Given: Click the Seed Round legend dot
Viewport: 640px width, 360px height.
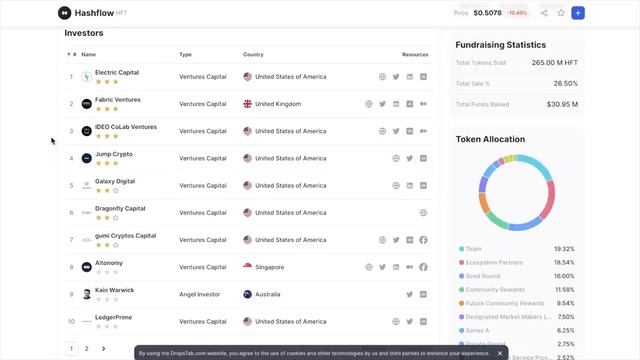Looking at the screenshot, I should pyautogui.click(x=462, y=276).
